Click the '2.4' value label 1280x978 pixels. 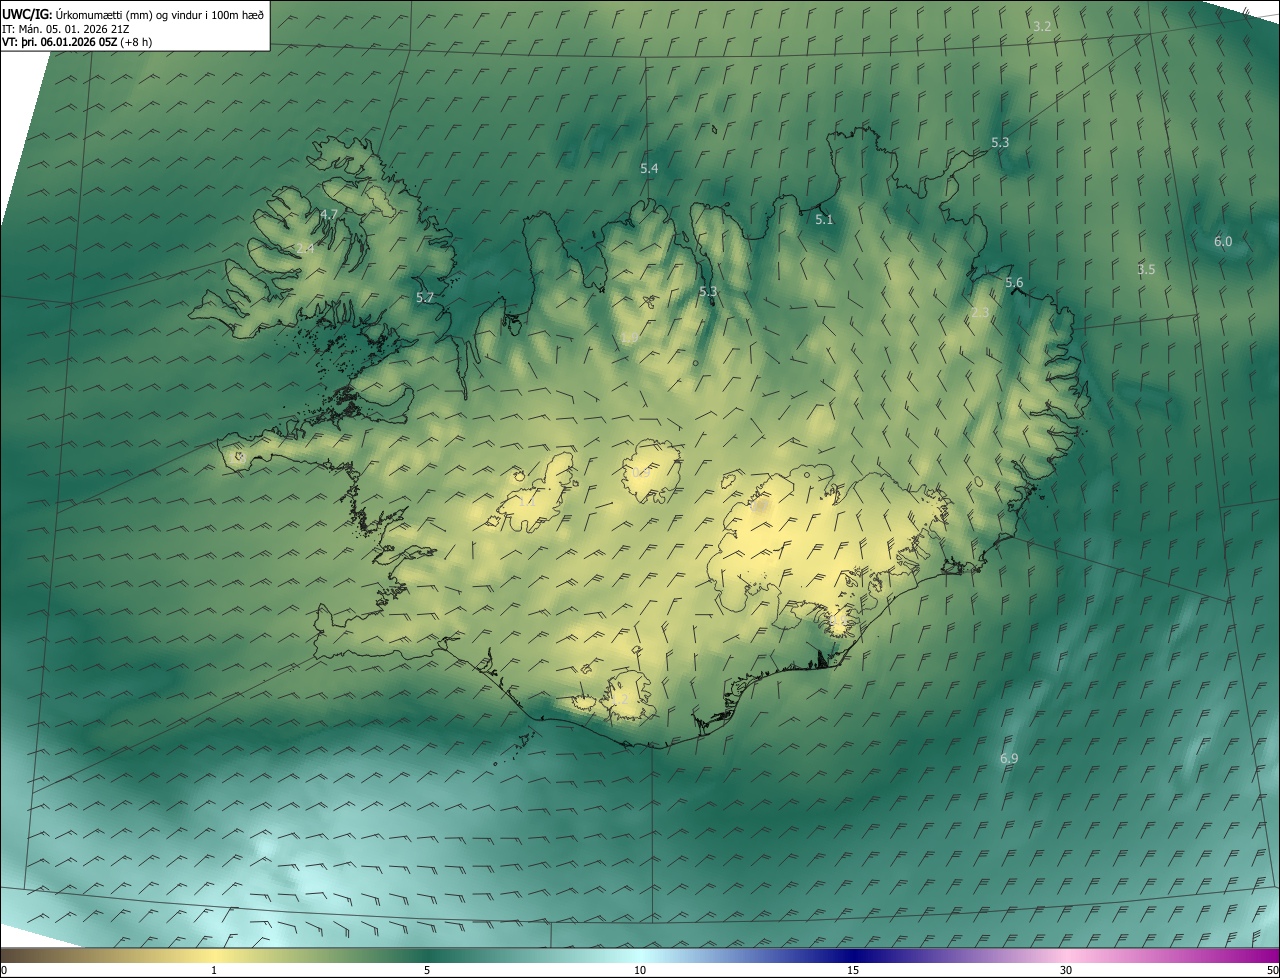coord(305,248)
